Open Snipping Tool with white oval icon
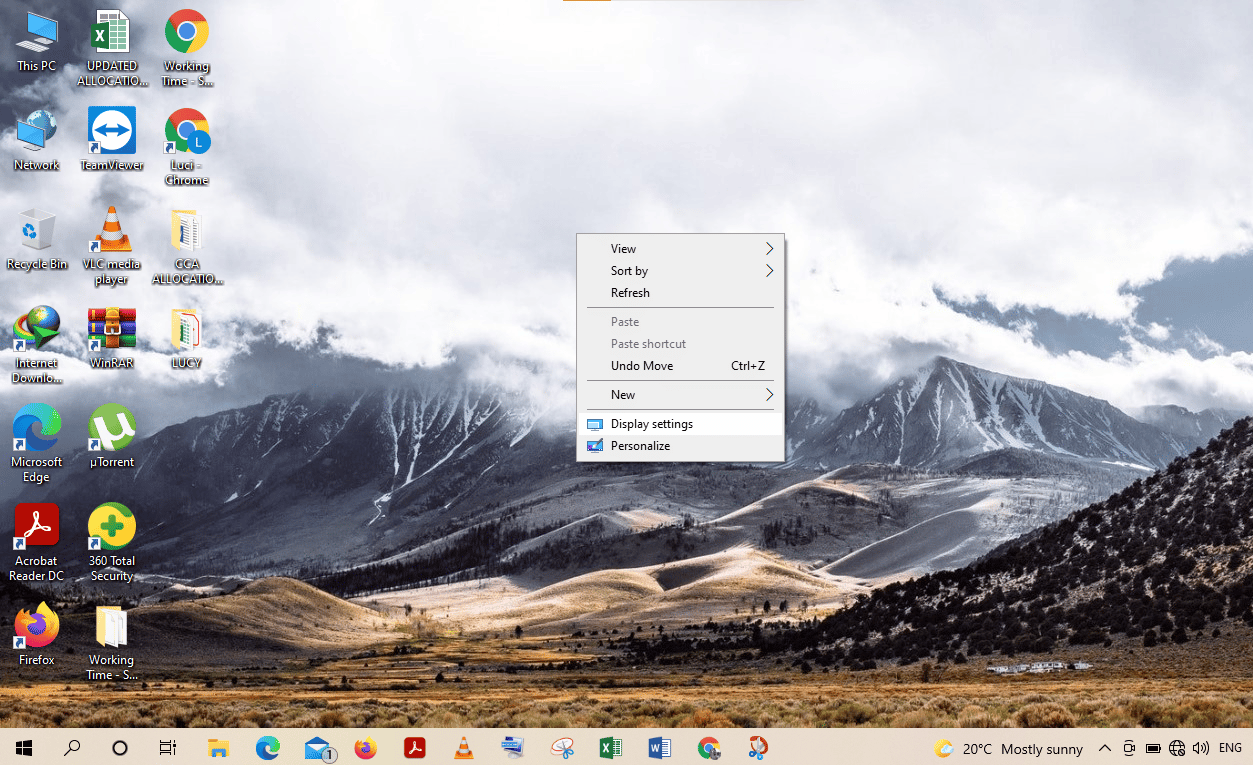The height and width of the screenshot is (765, 1253). pos(562,747)
